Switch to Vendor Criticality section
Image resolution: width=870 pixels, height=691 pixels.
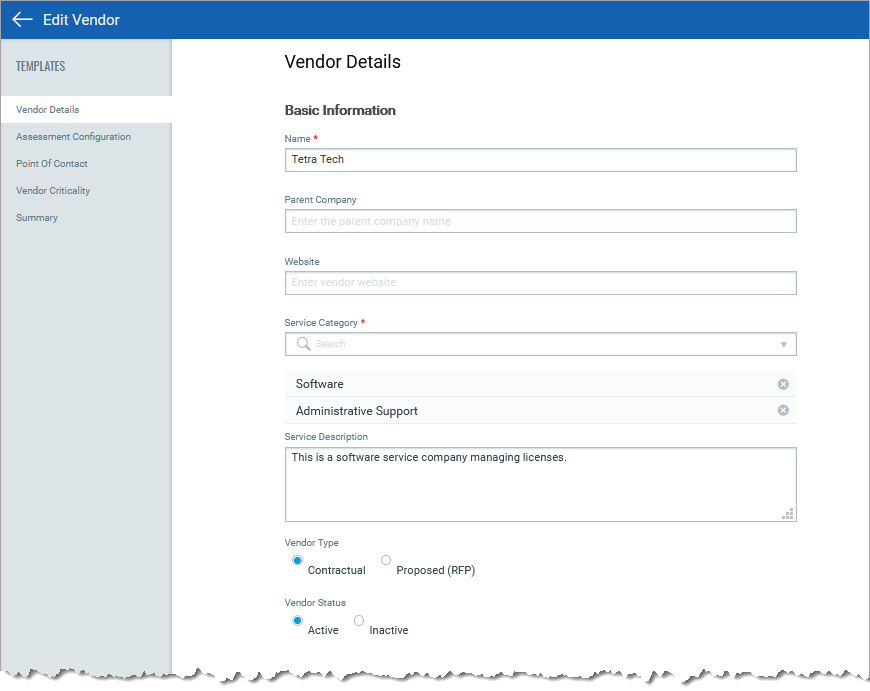click(54, 191)
